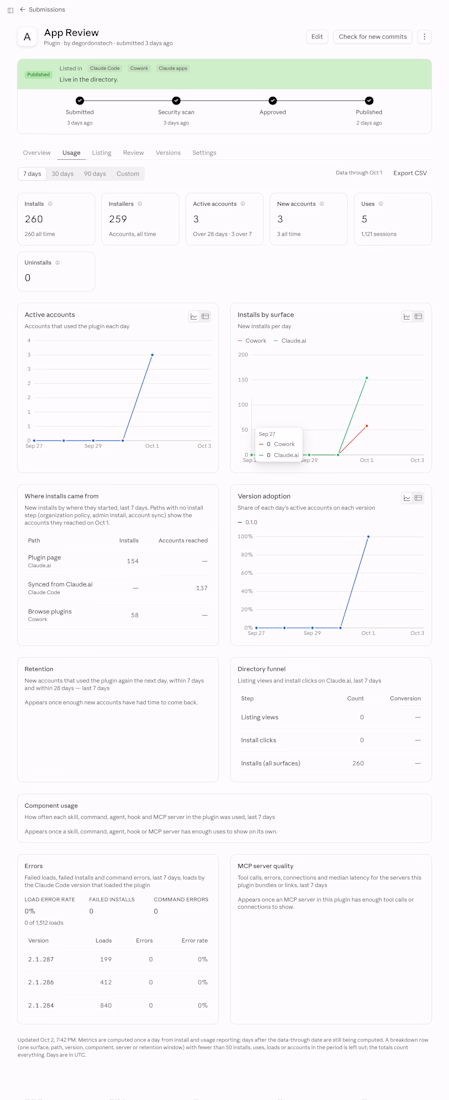
Task: Show info icon for Installers metric
Action: (141, 204)
